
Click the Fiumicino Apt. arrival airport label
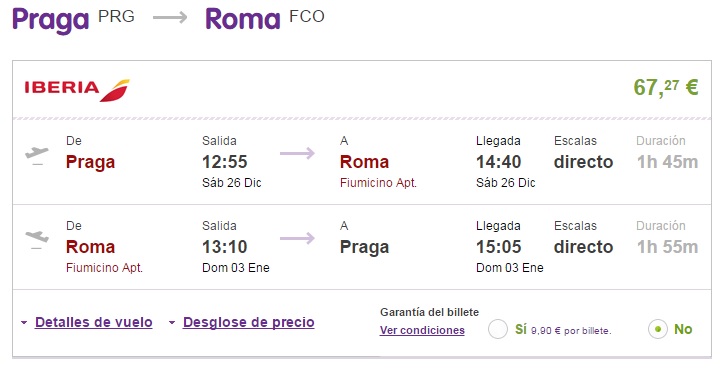click(378, 183)
